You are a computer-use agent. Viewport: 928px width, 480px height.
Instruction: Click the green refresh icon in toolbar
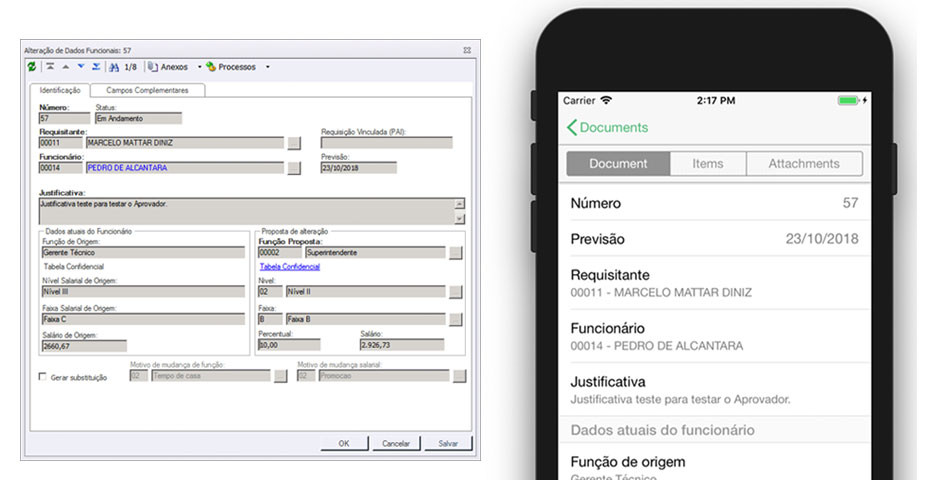tap(31, 67)
